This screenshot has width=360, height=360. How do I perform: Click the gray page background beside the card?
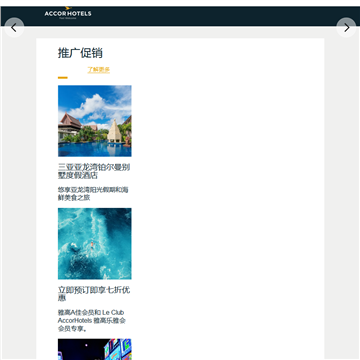[342, 200]
